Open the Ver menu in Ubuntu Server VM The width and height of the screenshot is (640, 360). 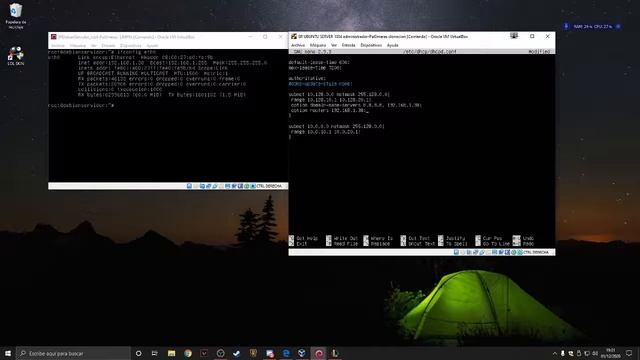(334, 45)
